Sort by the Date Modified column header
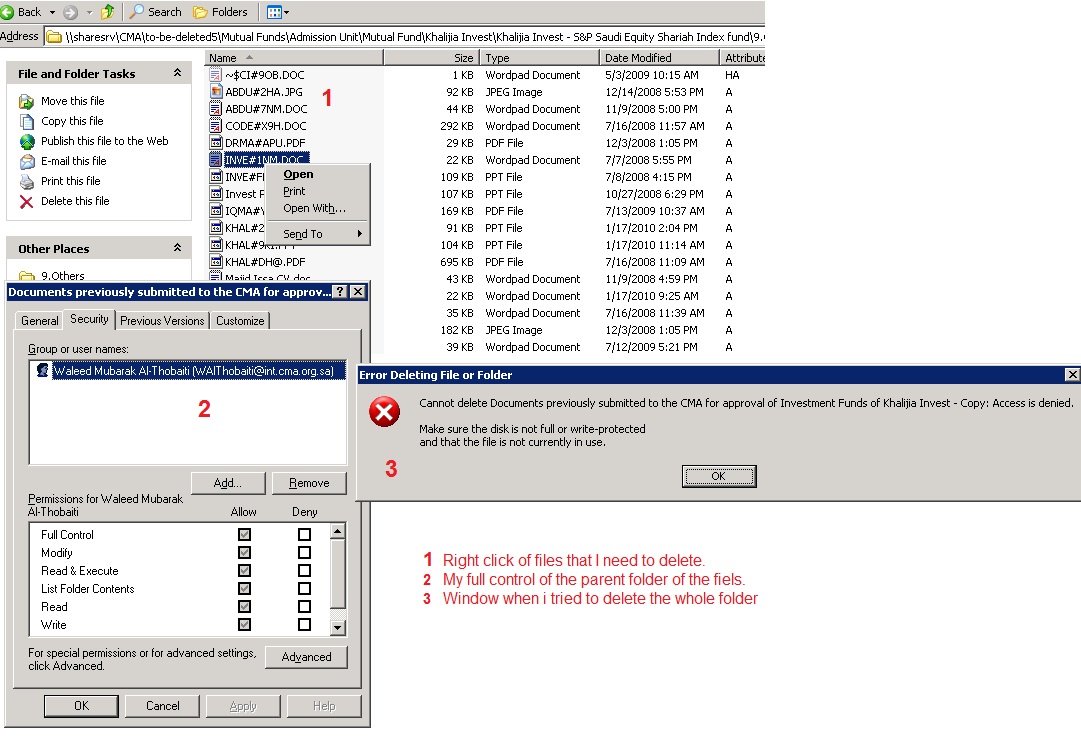 [660, 58]
